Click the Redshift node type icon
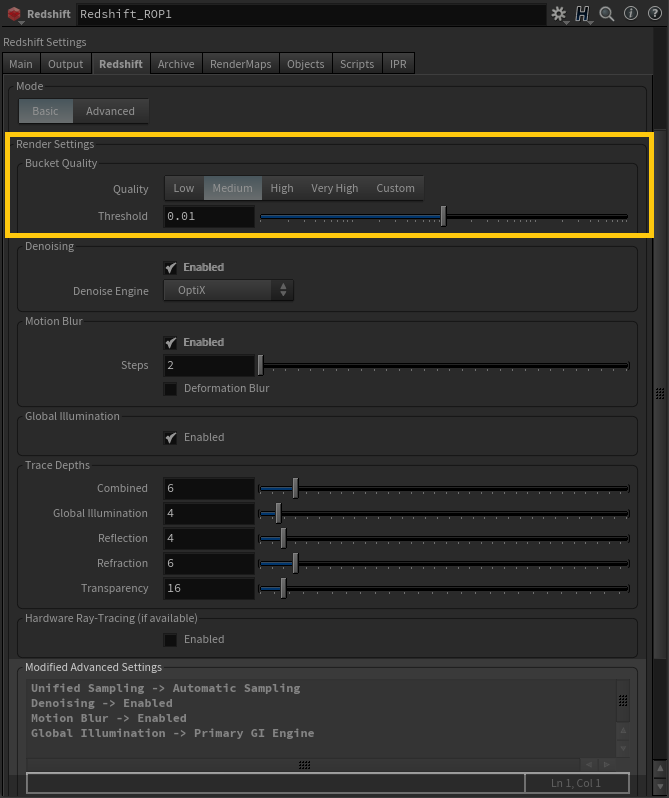 pyautogui.click(x=14, y=15)
